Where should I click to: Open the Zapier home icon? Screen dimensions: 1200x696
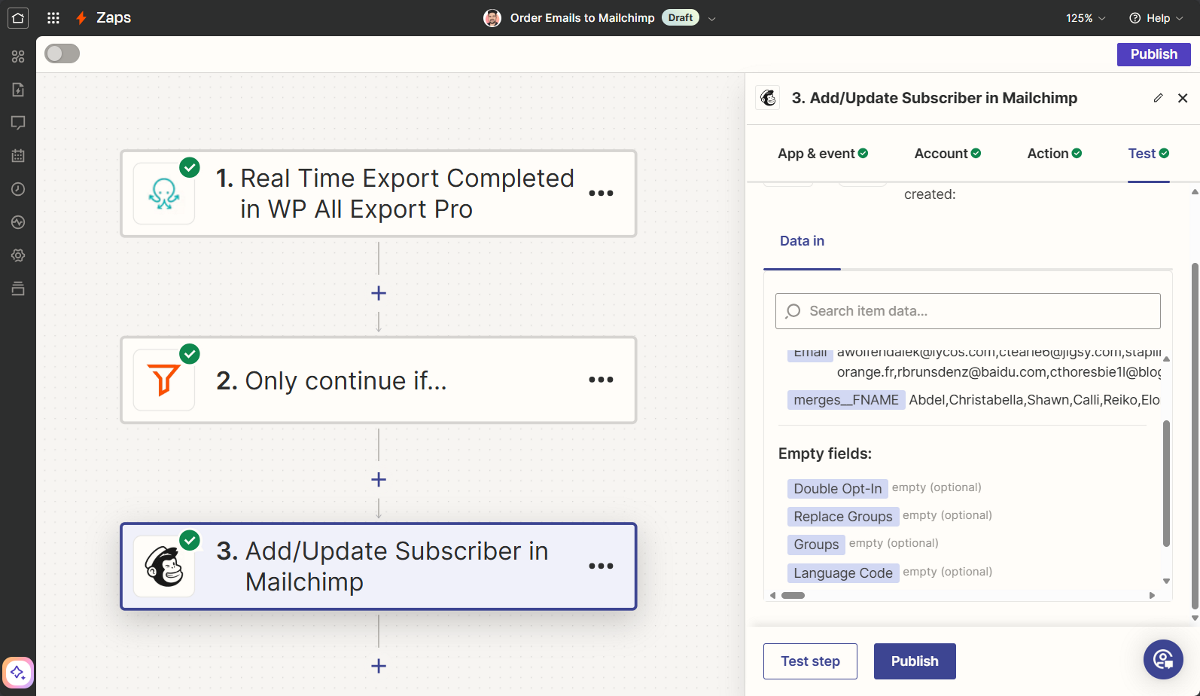pos(18,18)
